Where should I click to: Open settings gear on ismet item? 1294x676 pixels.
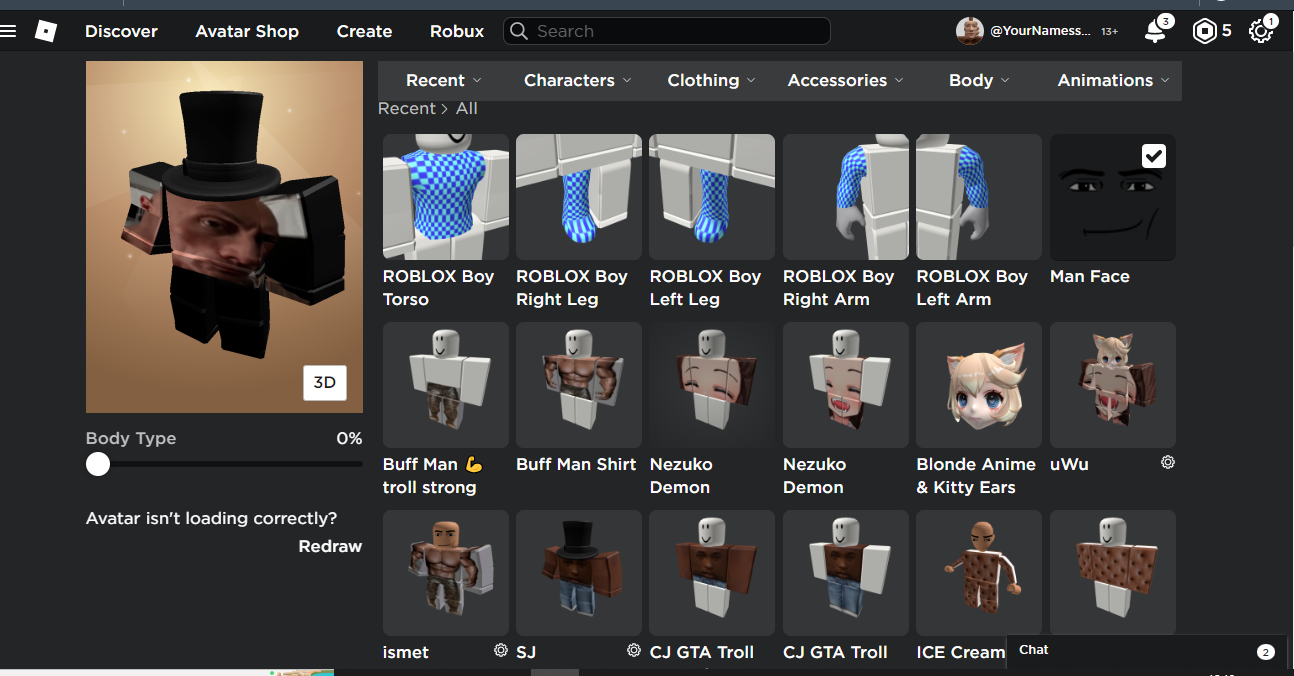coord(500,650)
